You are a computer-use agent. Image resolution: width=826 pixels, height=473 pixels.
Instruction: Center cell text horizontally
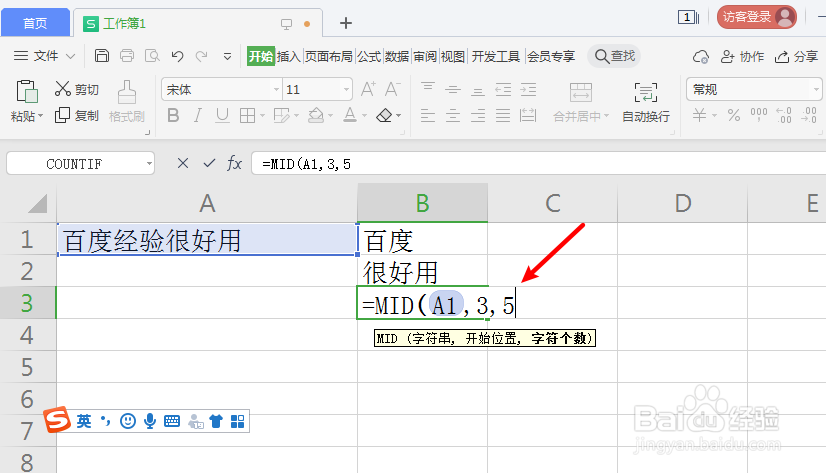click(x=453, y=115)
